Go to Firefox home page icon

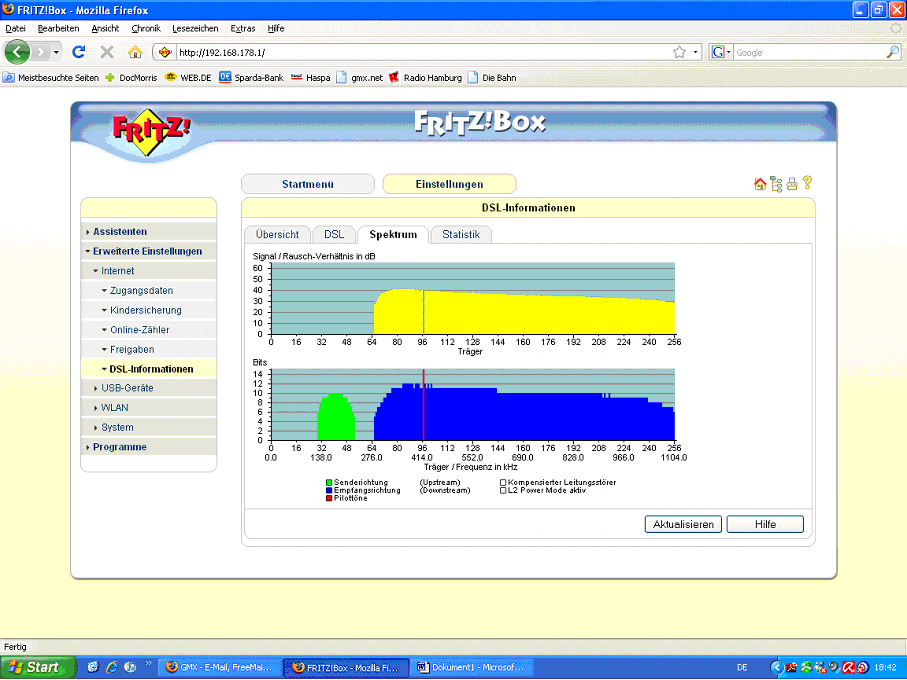[135, 52]
